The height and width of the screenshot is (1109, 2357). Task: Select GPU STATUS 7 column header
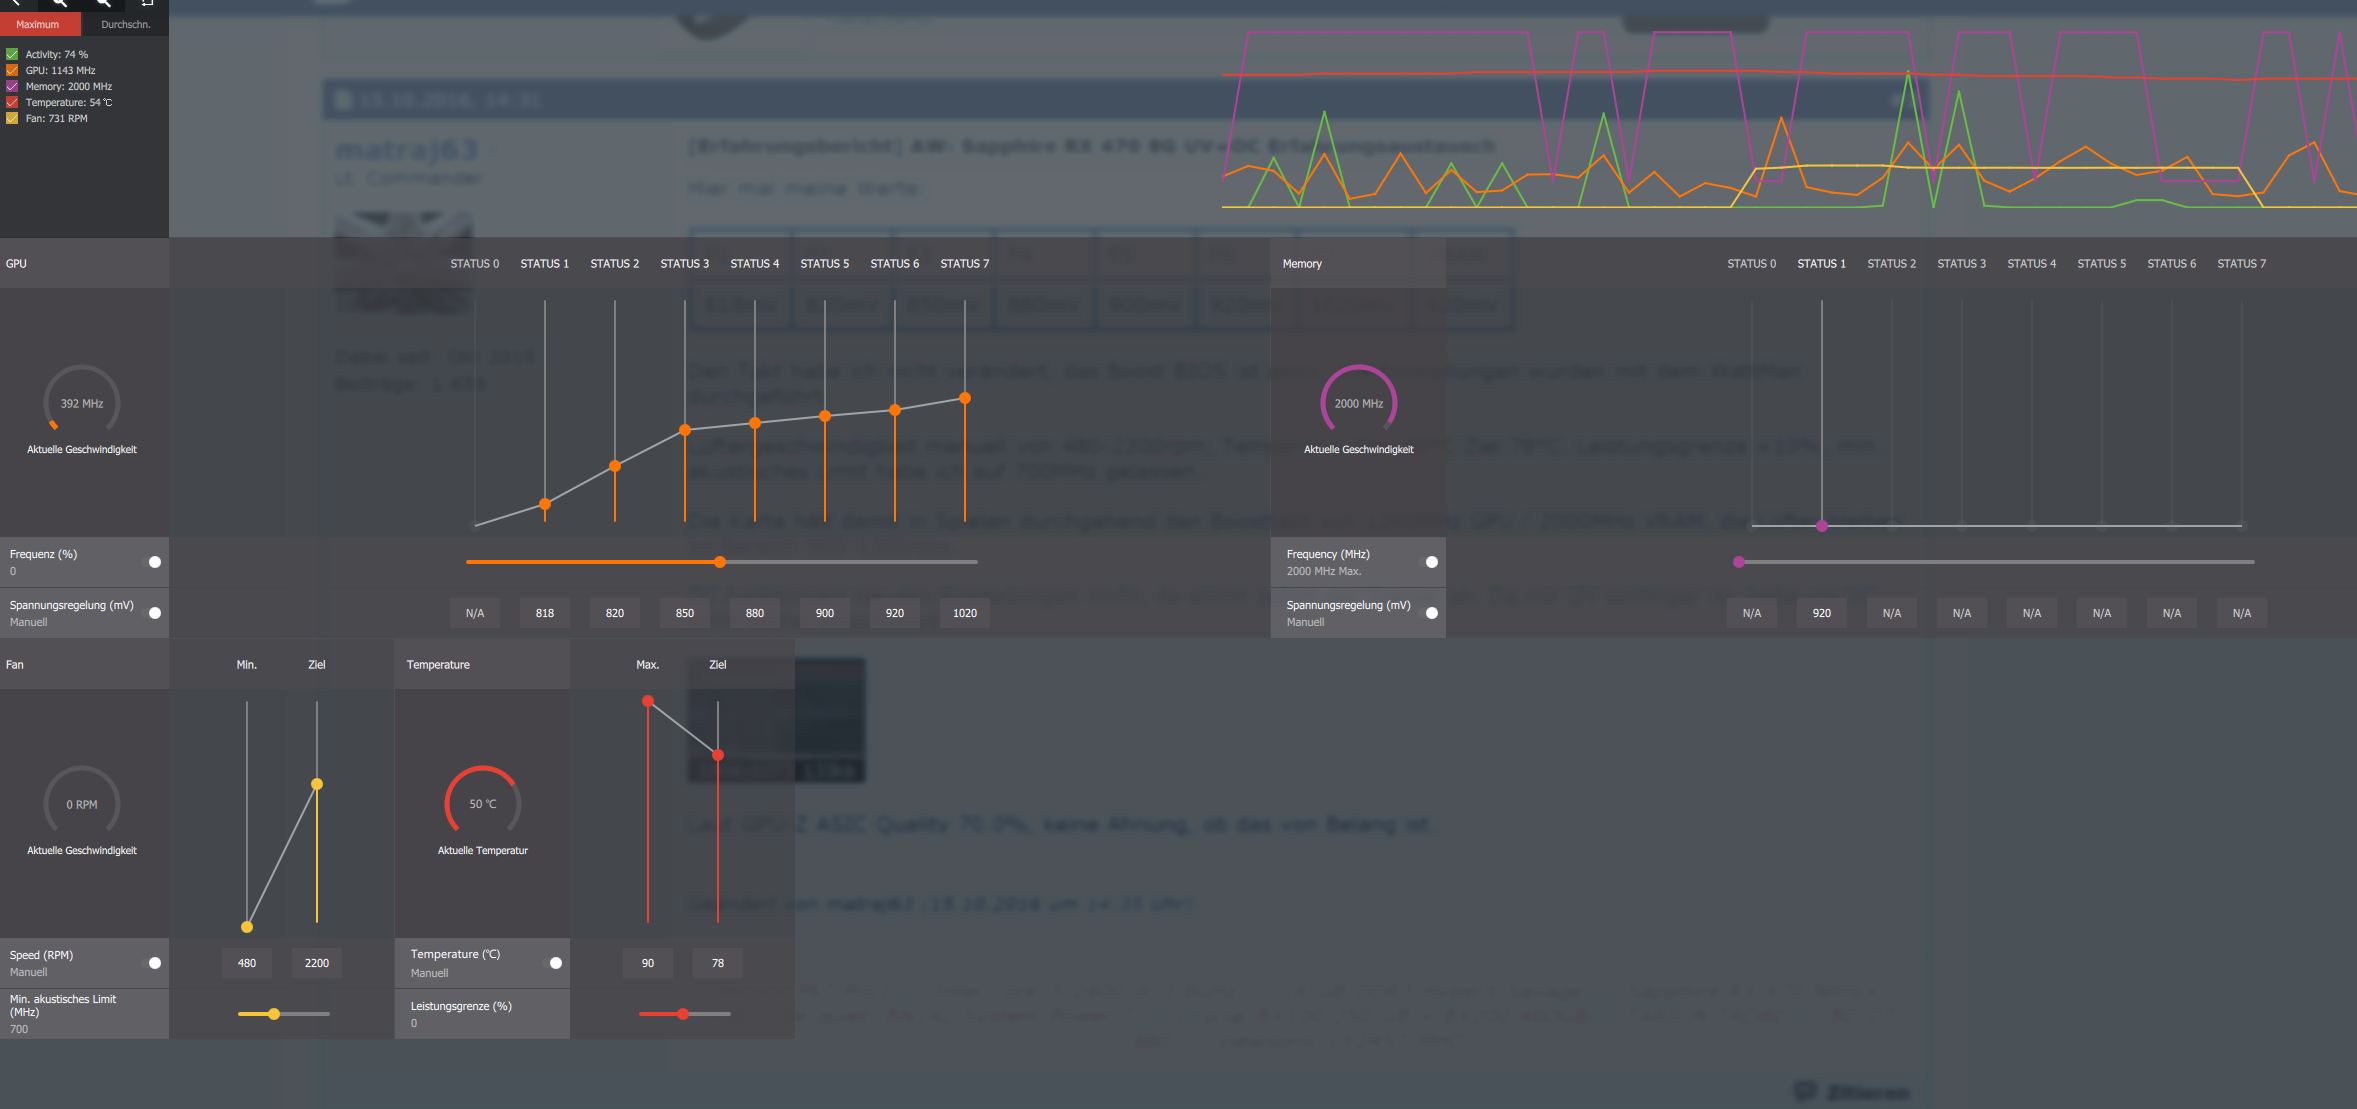tap(964, 264)
